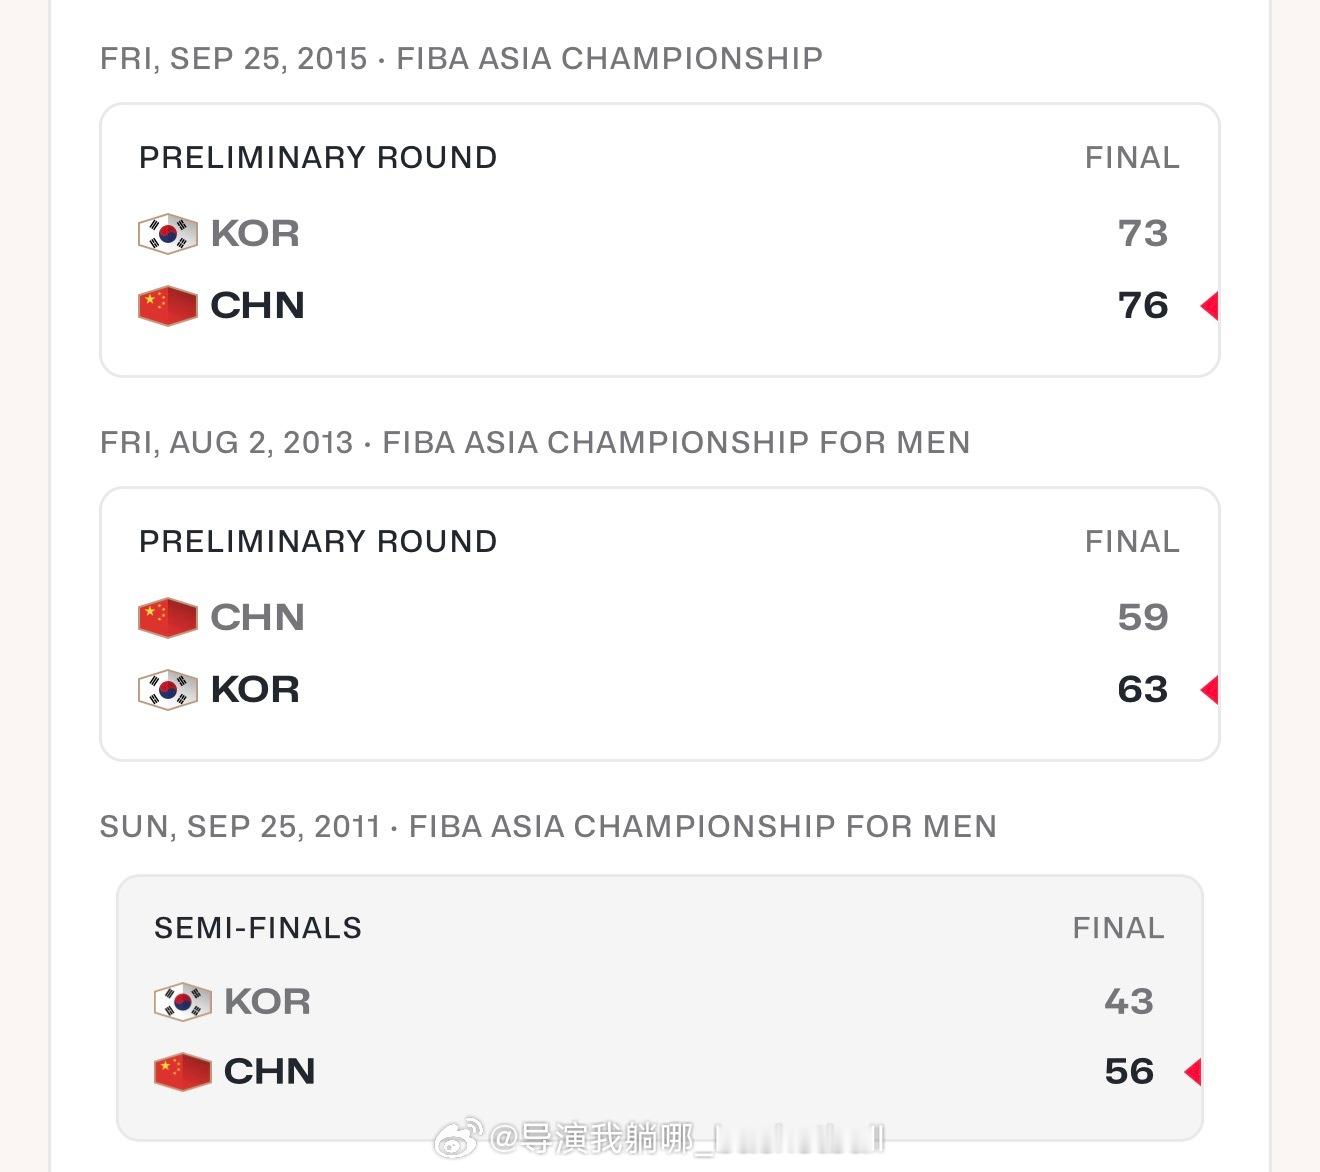
Task: Click China flag in 2011 semi-final
Action: [182, 1071]
